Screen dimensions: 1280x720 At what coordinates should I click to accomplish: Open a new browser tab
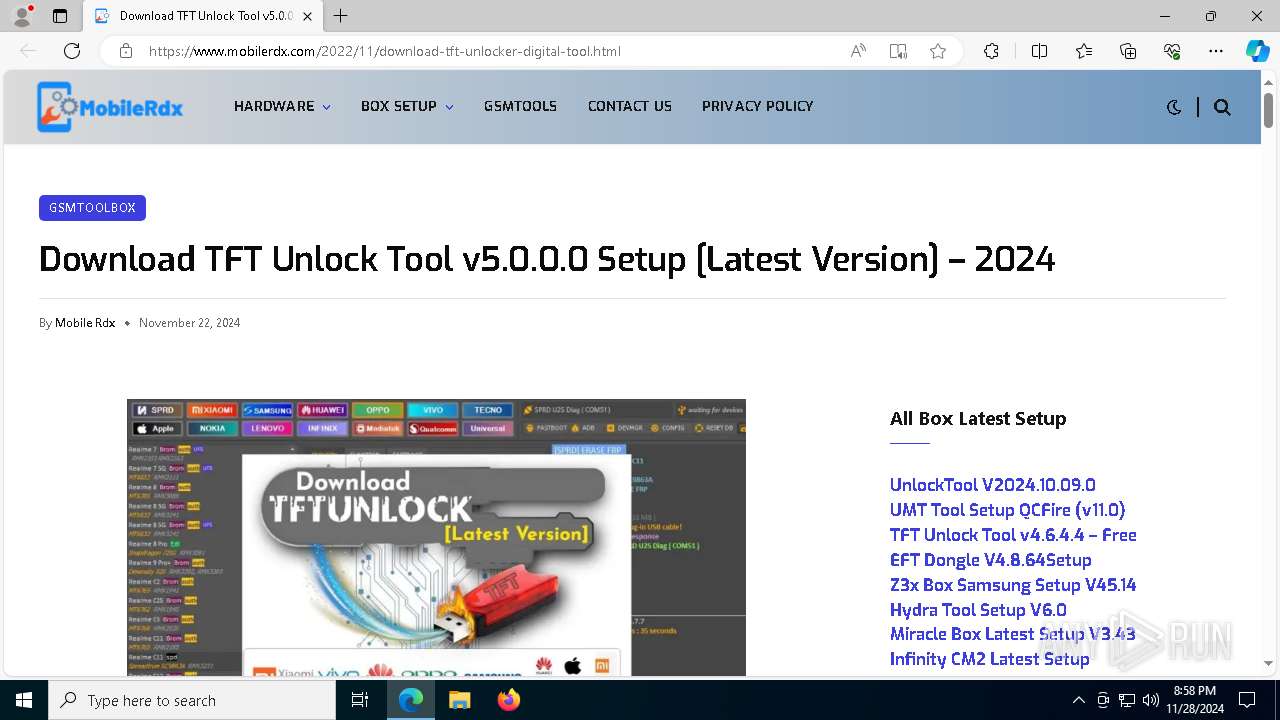[341, 16]
